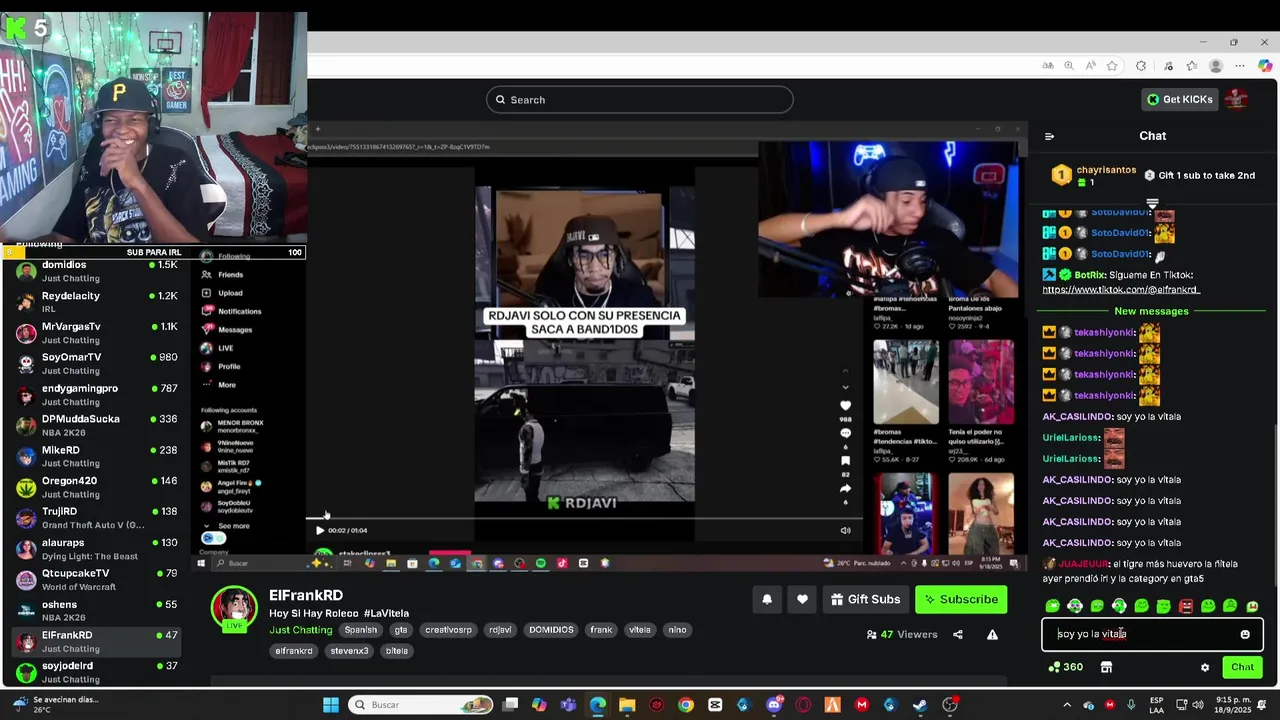Viewport: 1280px width, 720px height.
Task: Click the Windows taskbar Buscar search box
Action: (420, 705)
